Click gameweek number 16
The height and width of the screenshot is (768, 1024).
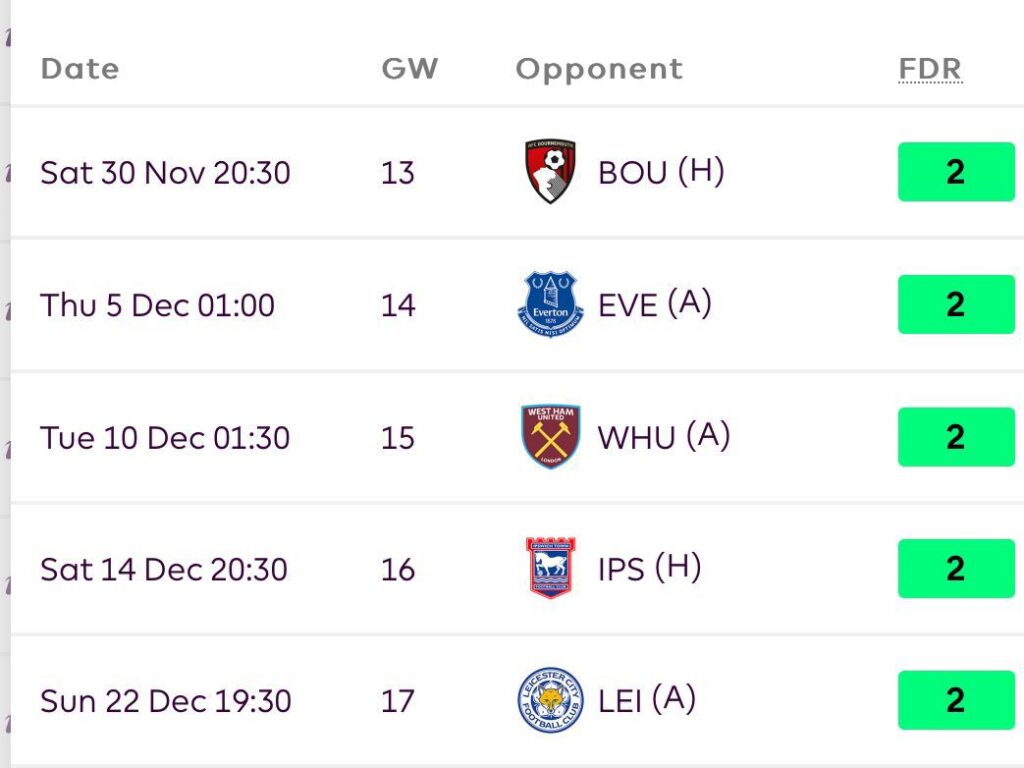point(397,569)
